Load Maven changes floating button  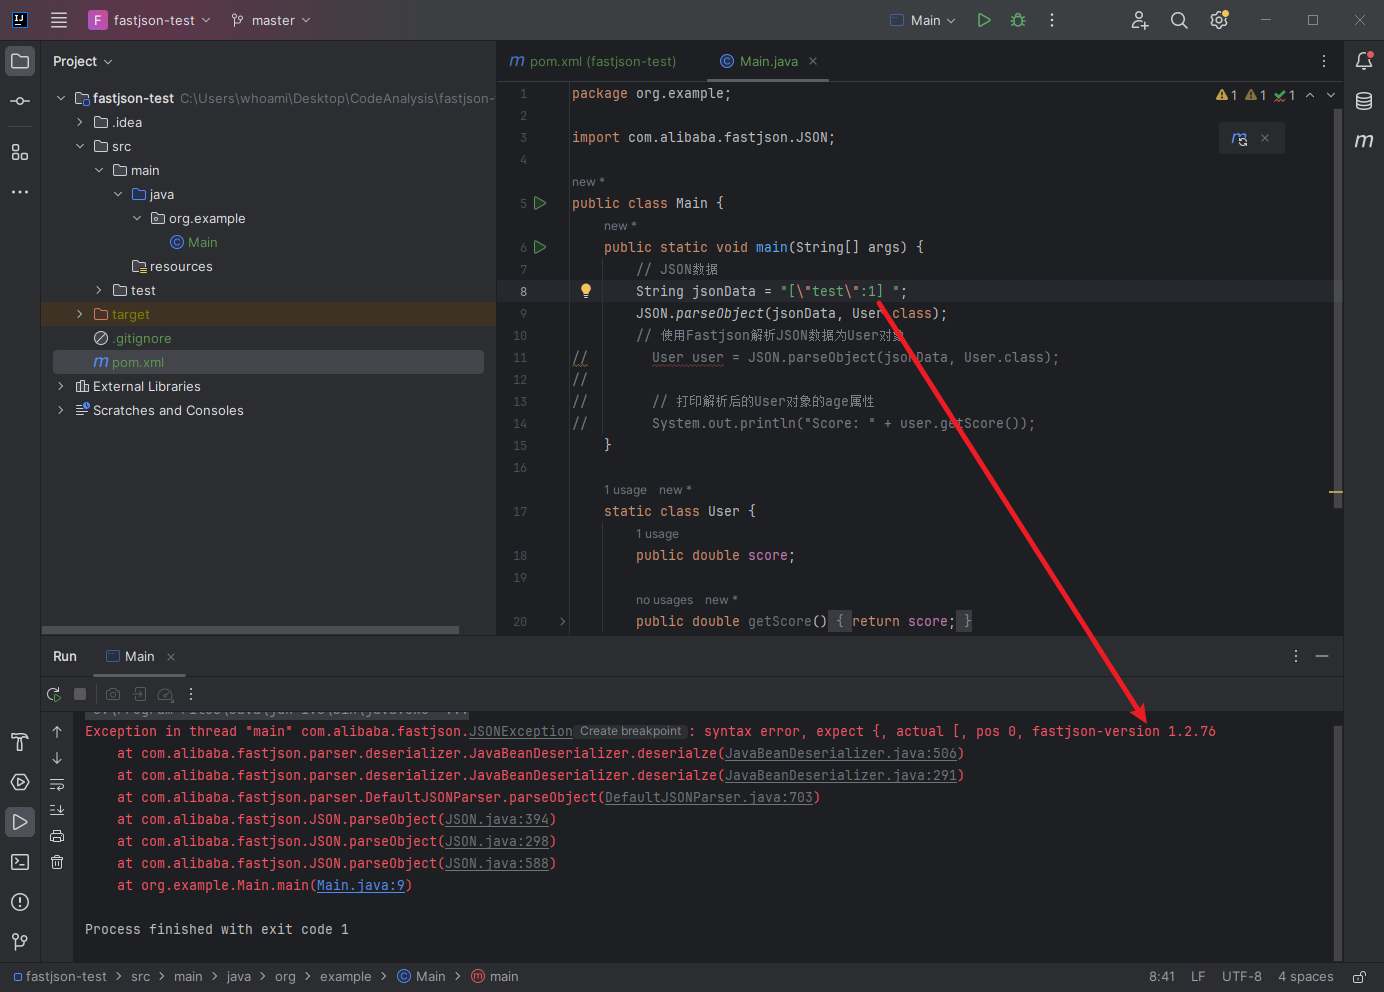pos(1240,139)
